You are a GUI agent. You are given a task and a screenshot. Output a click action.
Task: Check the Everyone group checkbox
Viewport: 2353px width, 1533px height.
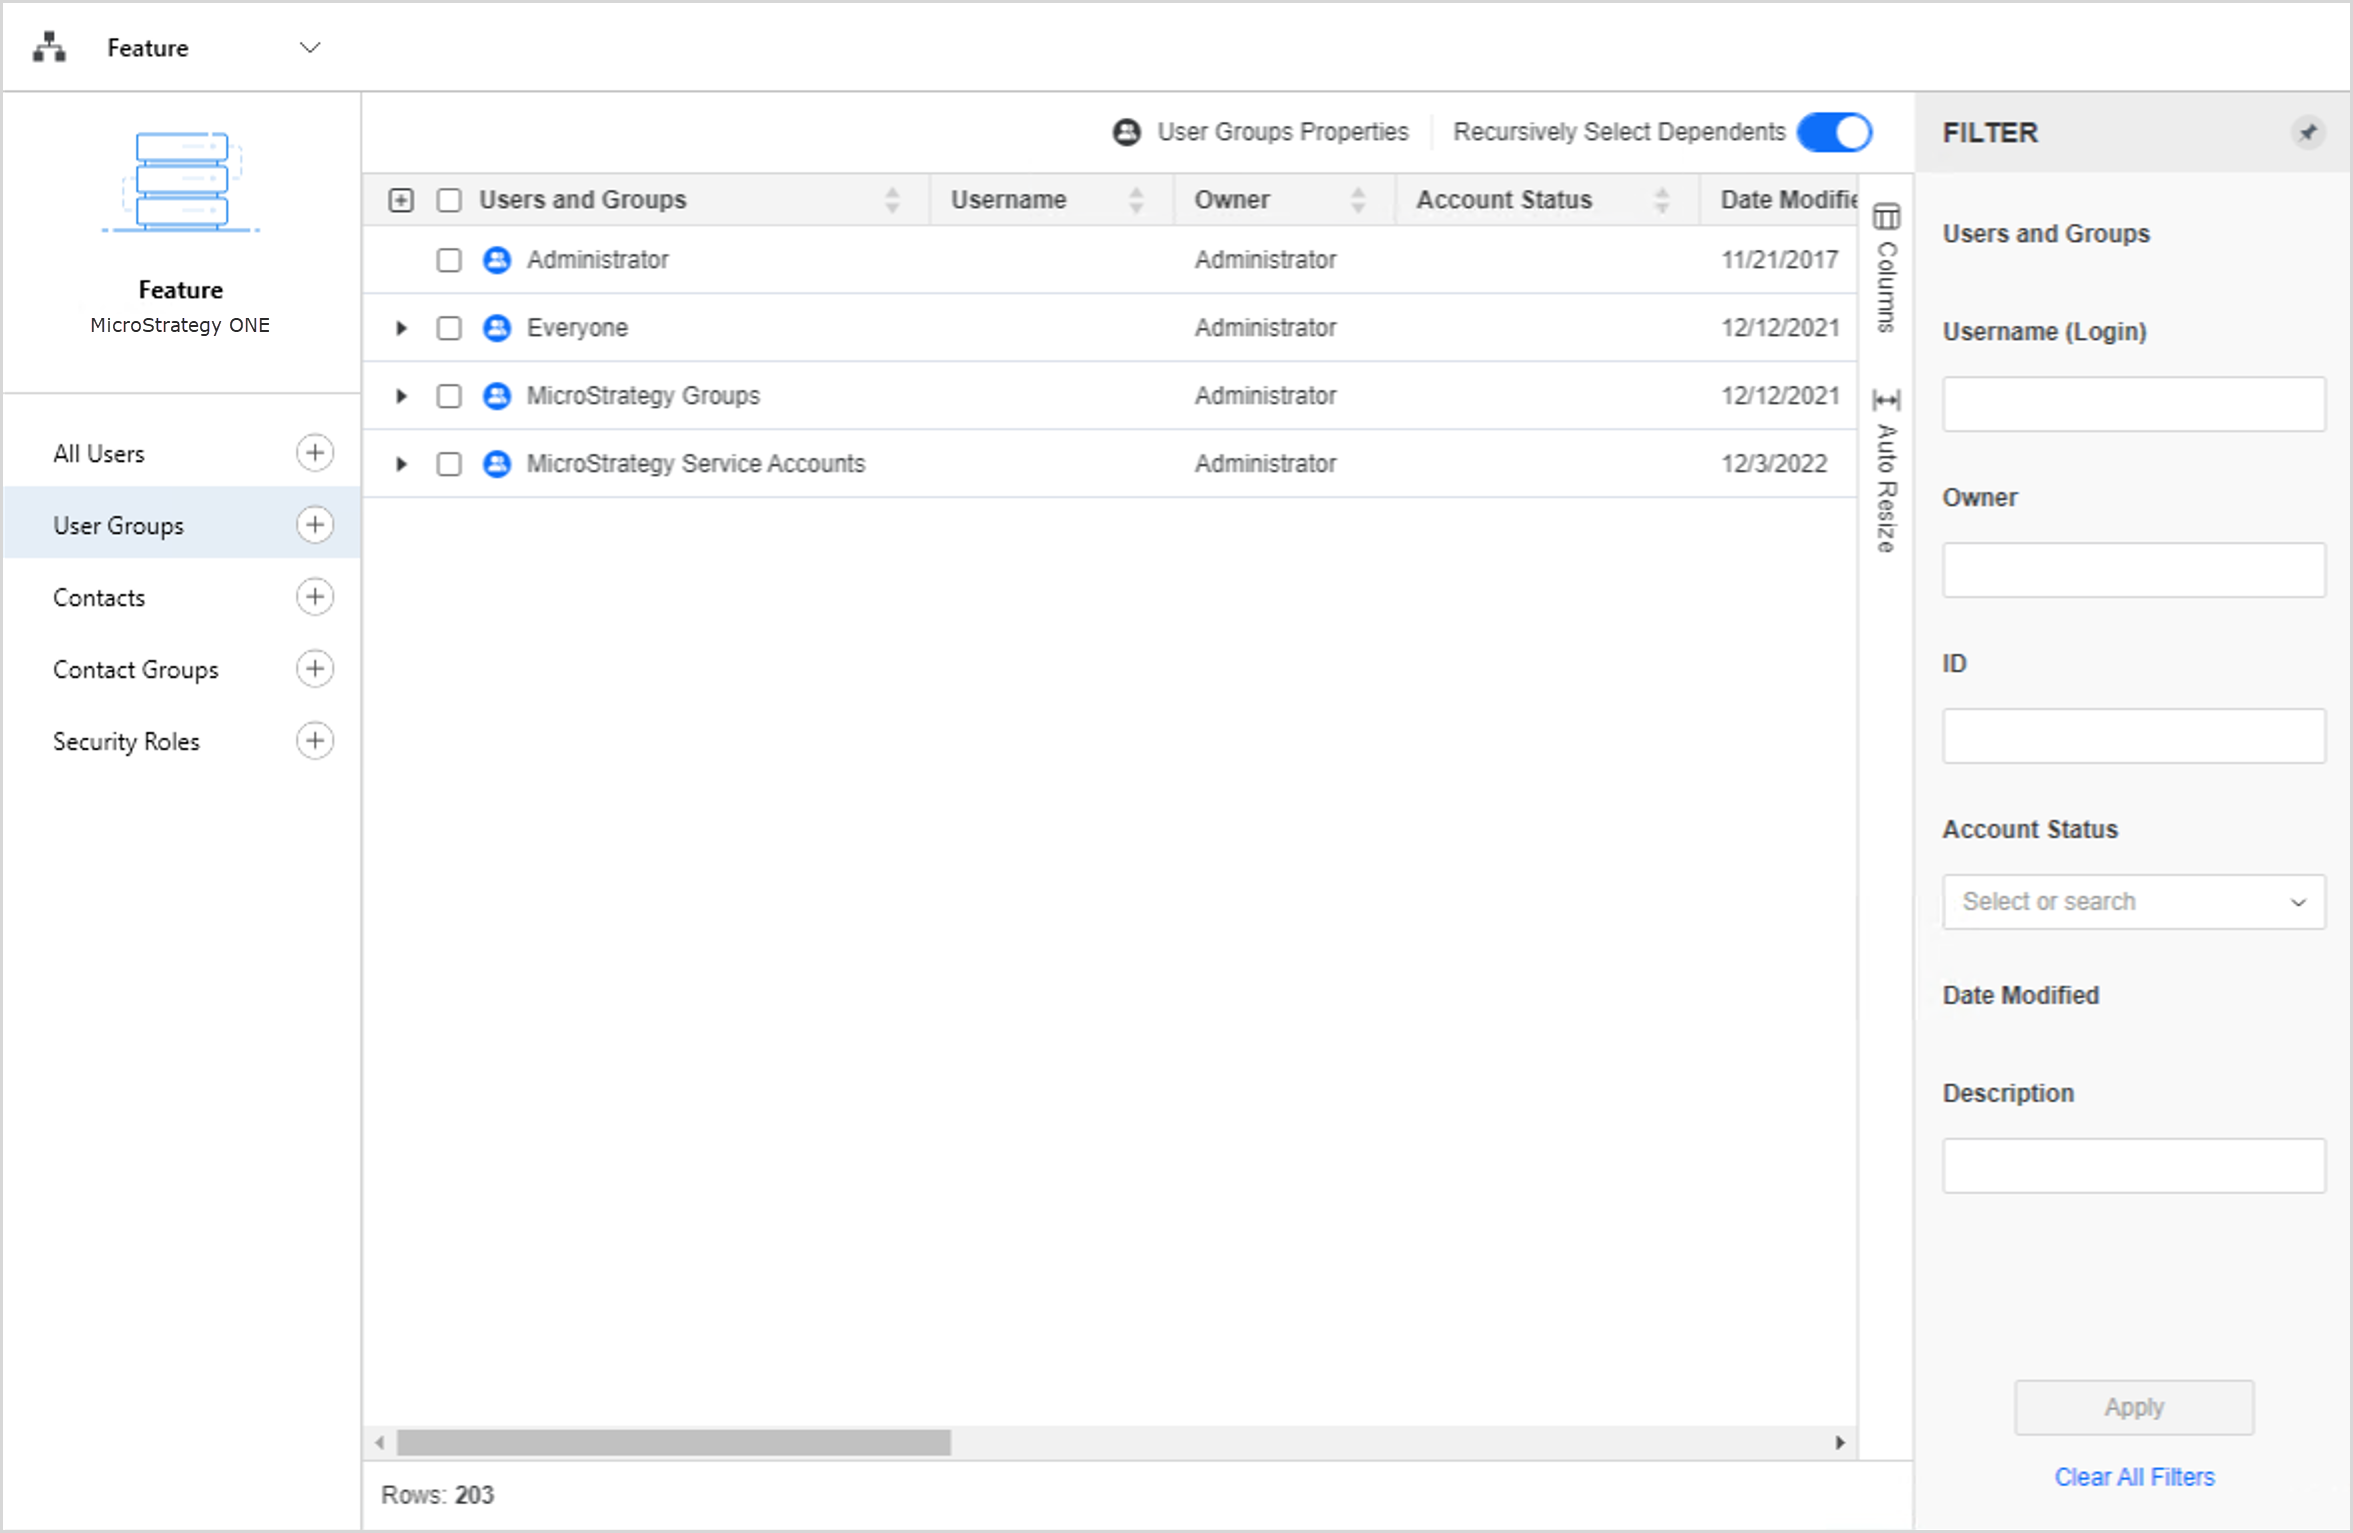[449, 328]
